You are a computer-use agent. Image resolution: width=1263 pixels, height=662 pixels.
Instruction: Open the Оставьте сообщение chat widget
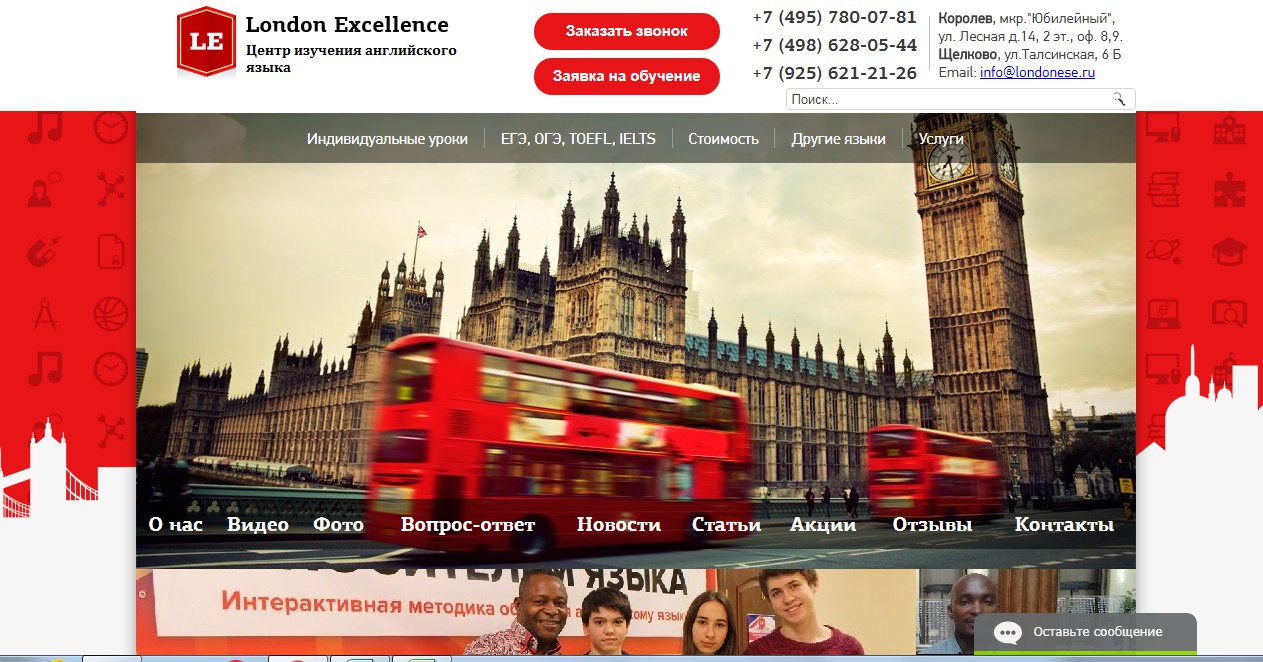tap(1085, 633)
